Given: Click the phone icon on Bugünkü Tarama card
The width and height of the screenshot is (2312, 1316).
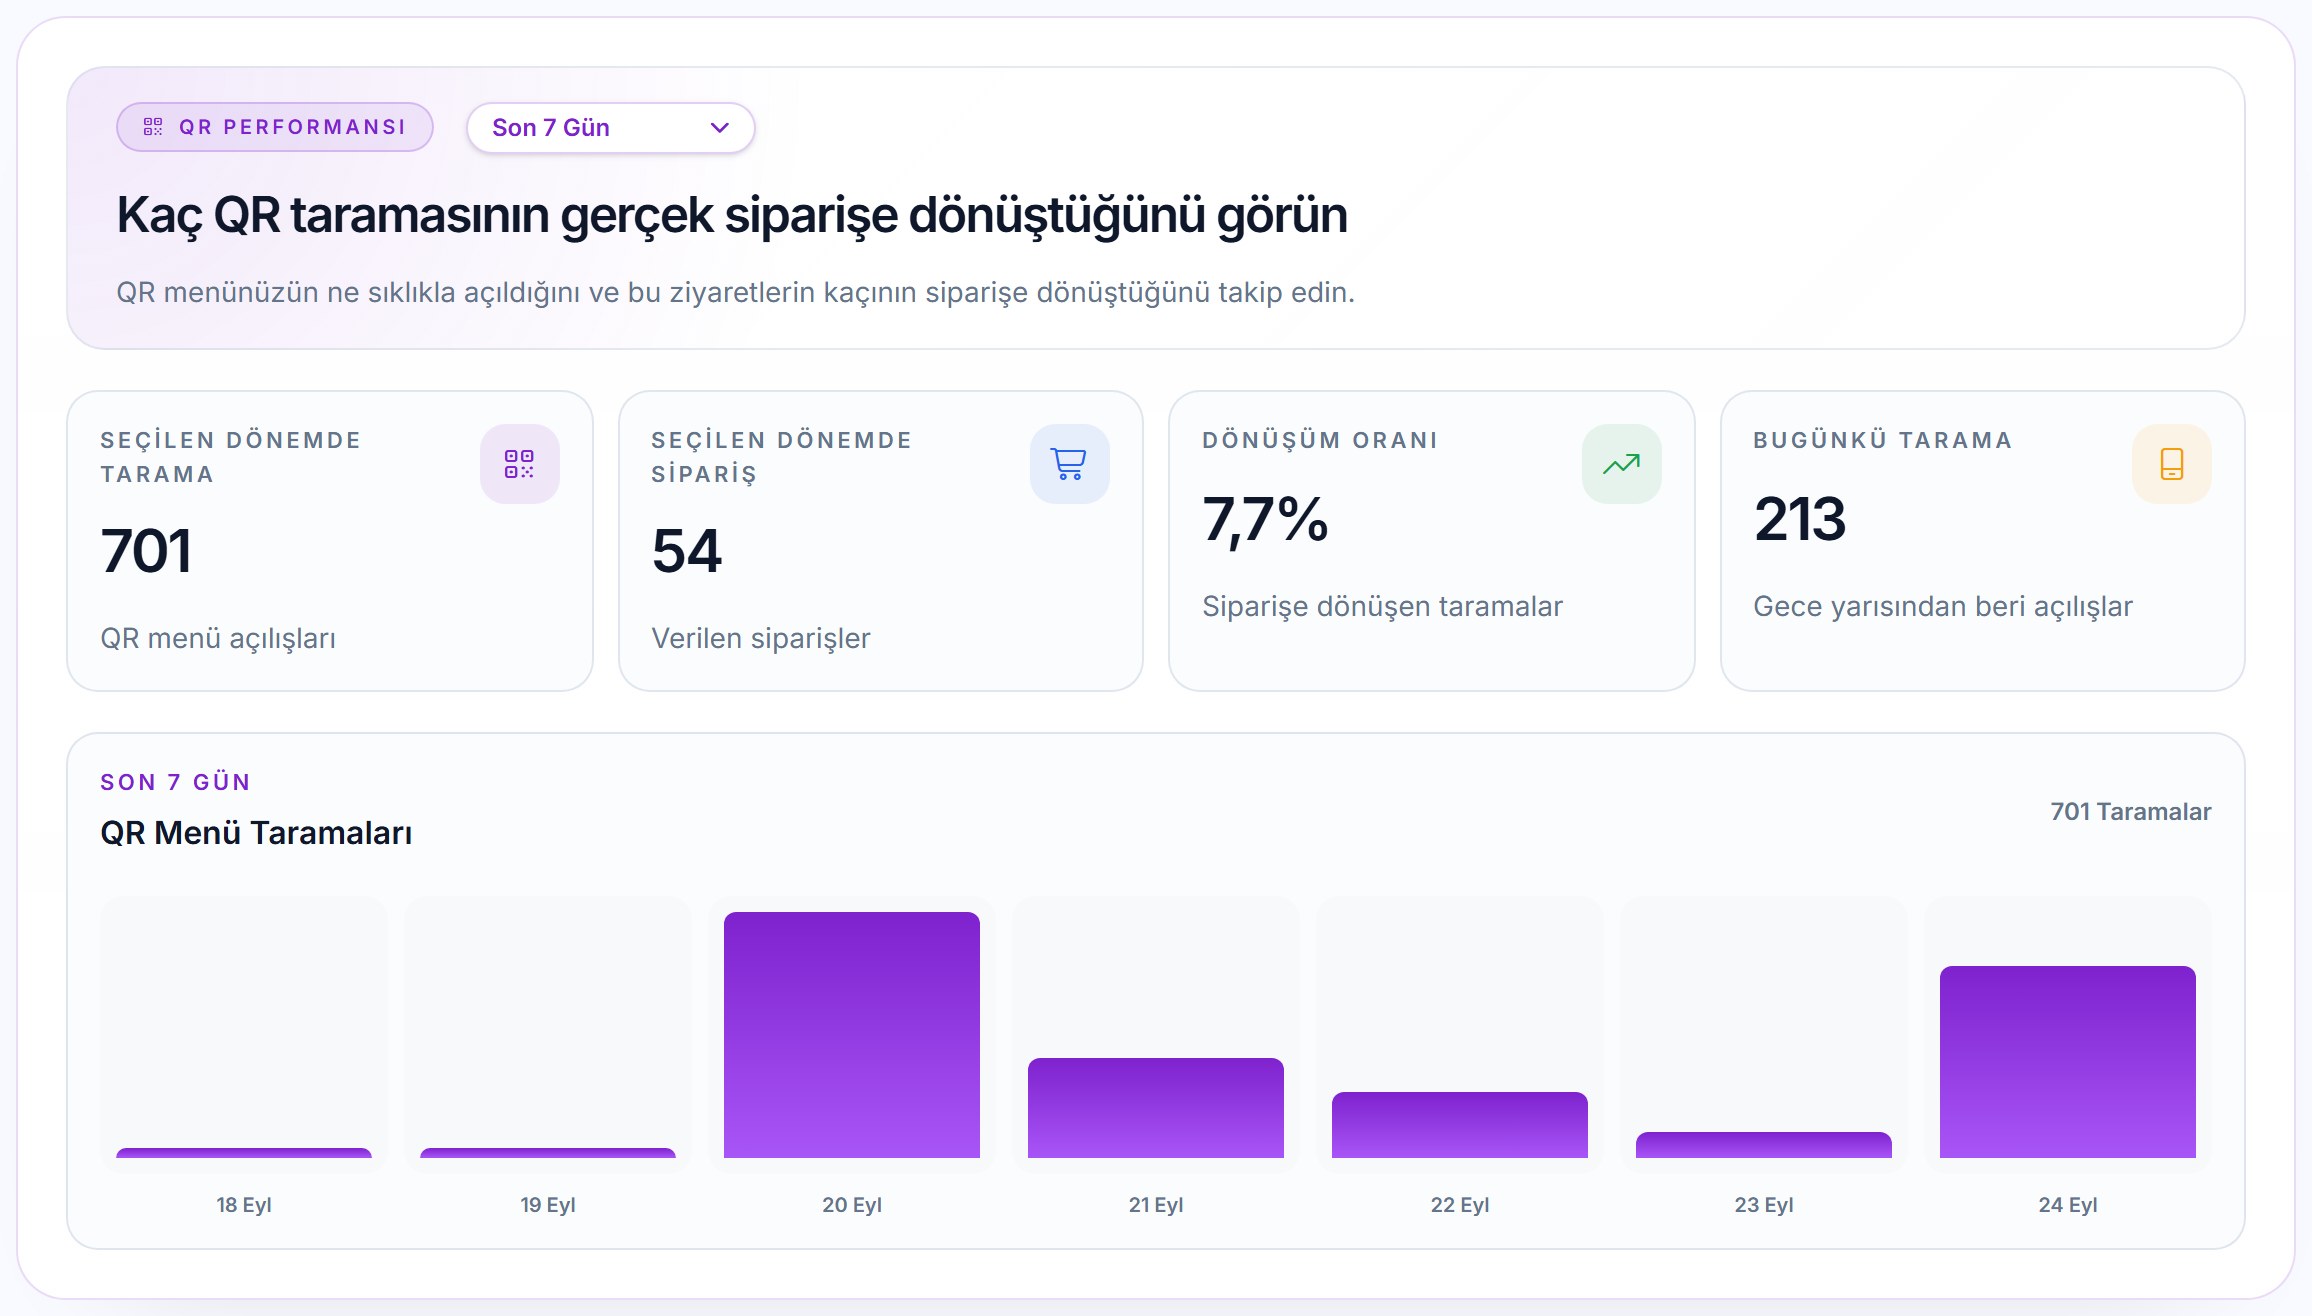Looking at the screenshot, I should 2171,464.
